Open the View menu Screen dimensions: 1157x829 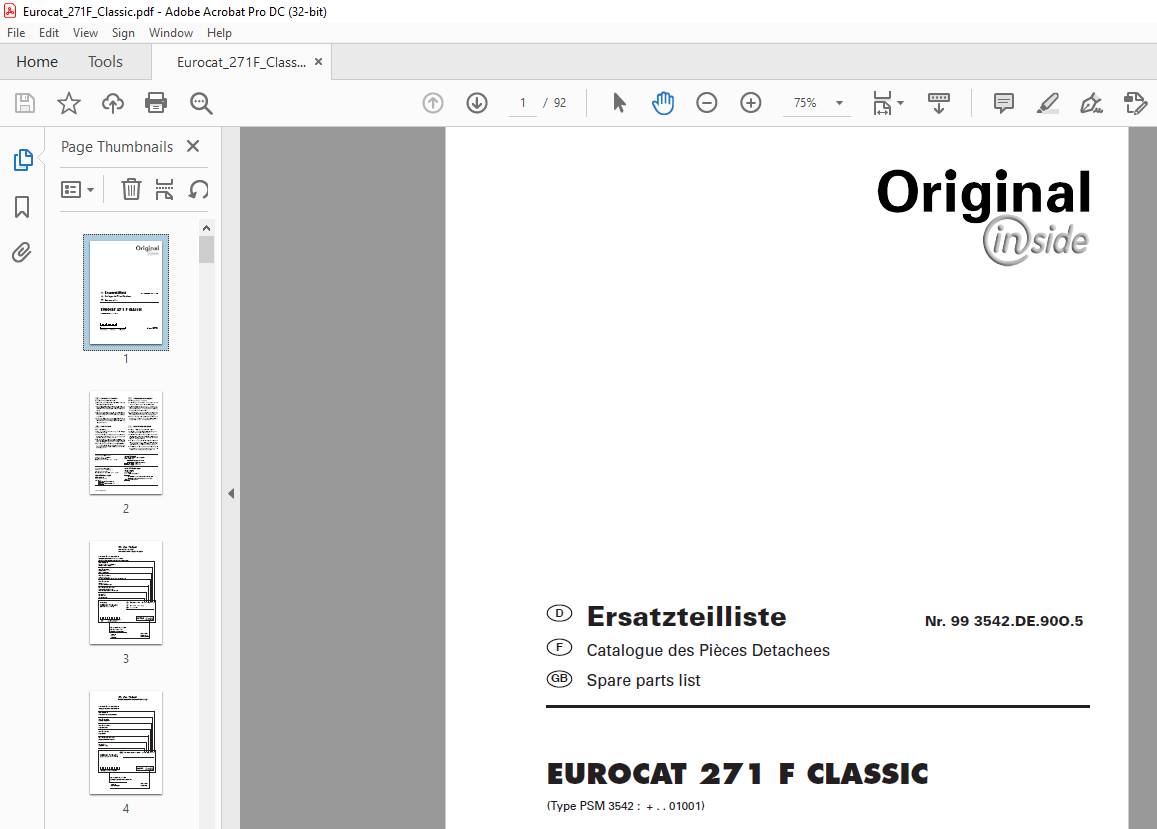tap(85, 32)
